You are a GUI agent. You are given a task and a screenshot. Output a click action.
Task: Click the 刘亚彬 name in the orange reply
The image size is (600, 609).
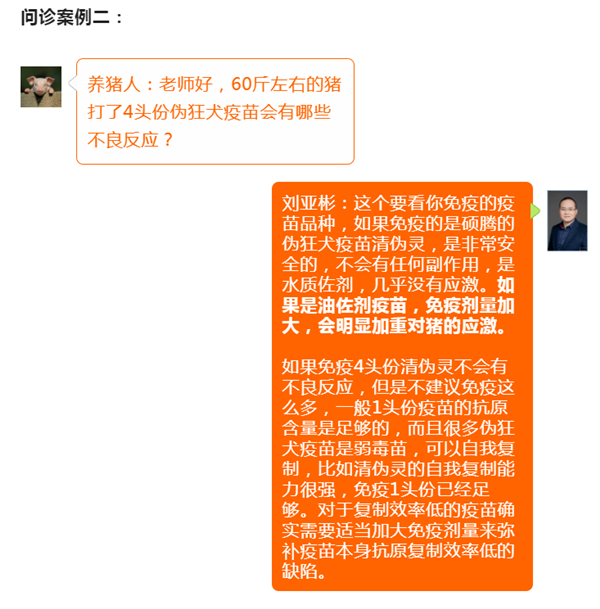pos(309,203)
